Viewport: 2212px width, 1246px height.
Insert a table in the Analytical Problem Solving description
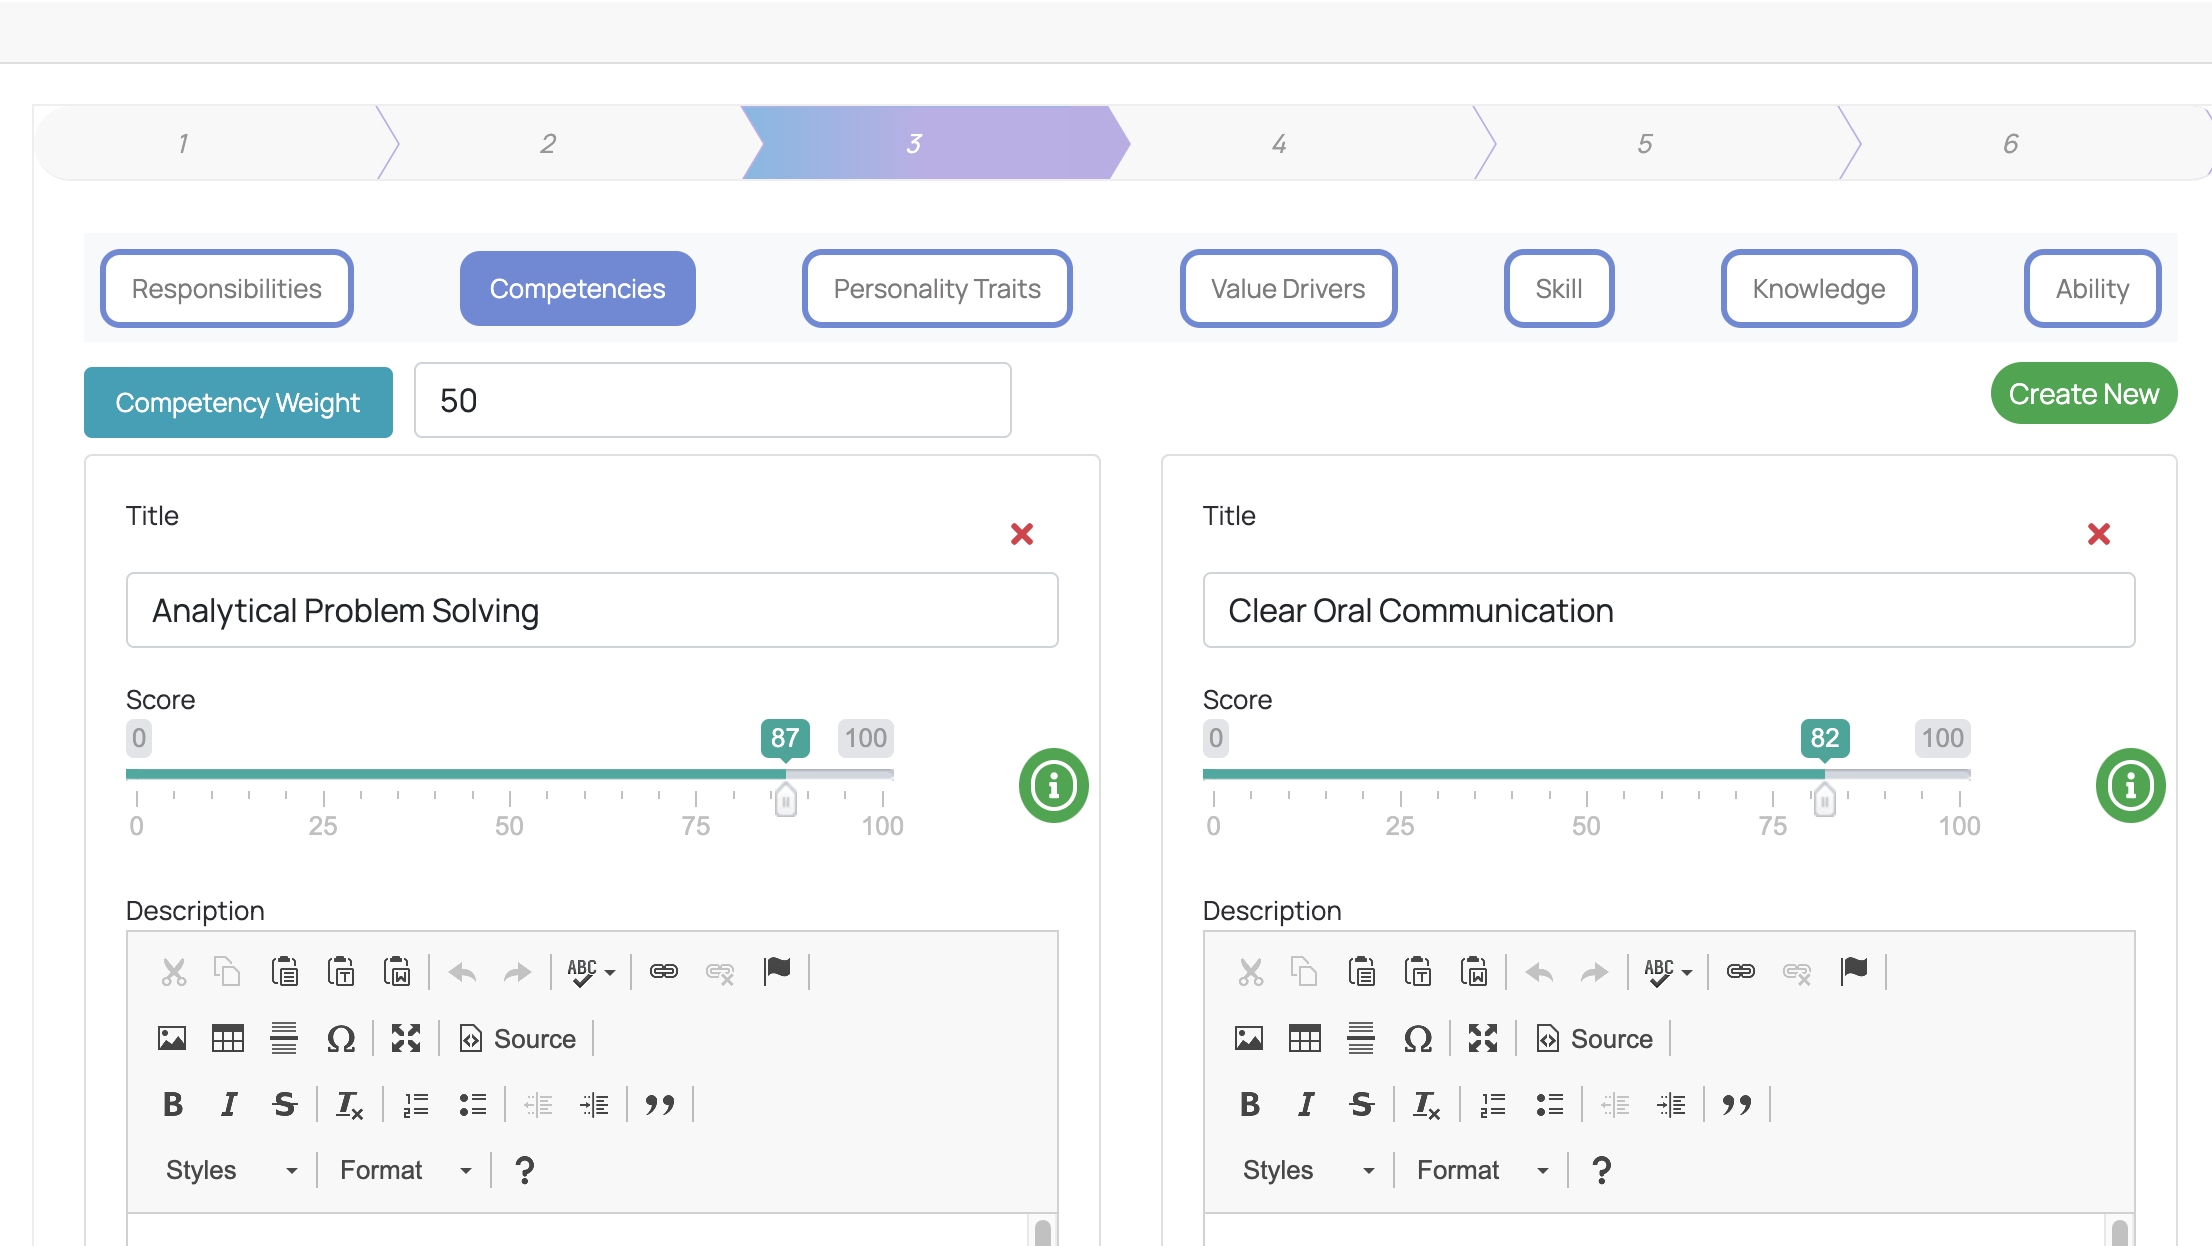228,1038
